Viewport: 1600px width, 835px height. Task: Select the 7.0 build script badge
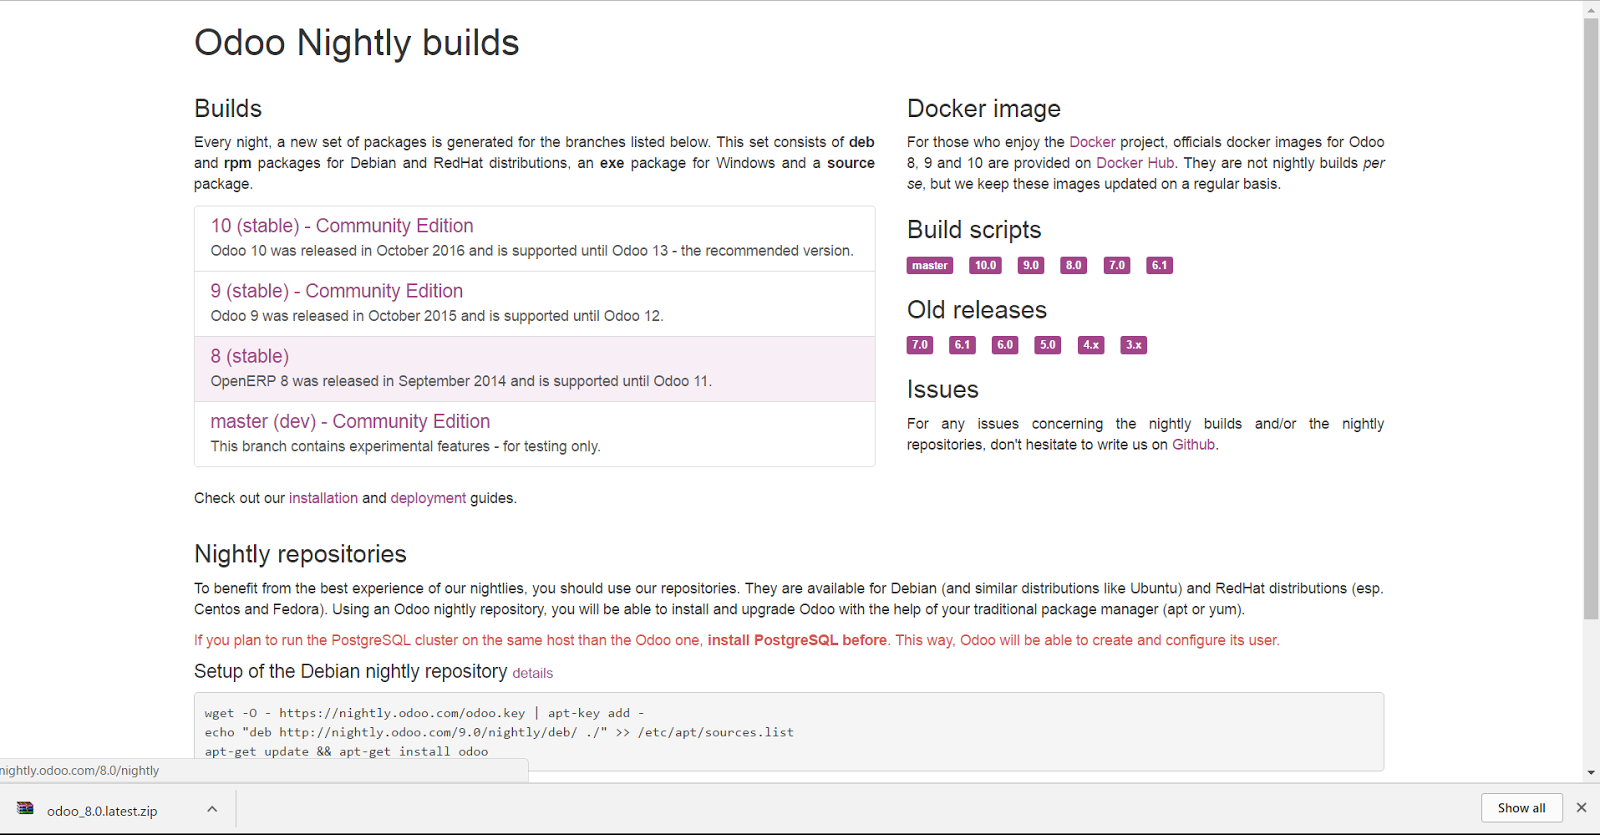pyautogui.click(x=1116, y=265)
